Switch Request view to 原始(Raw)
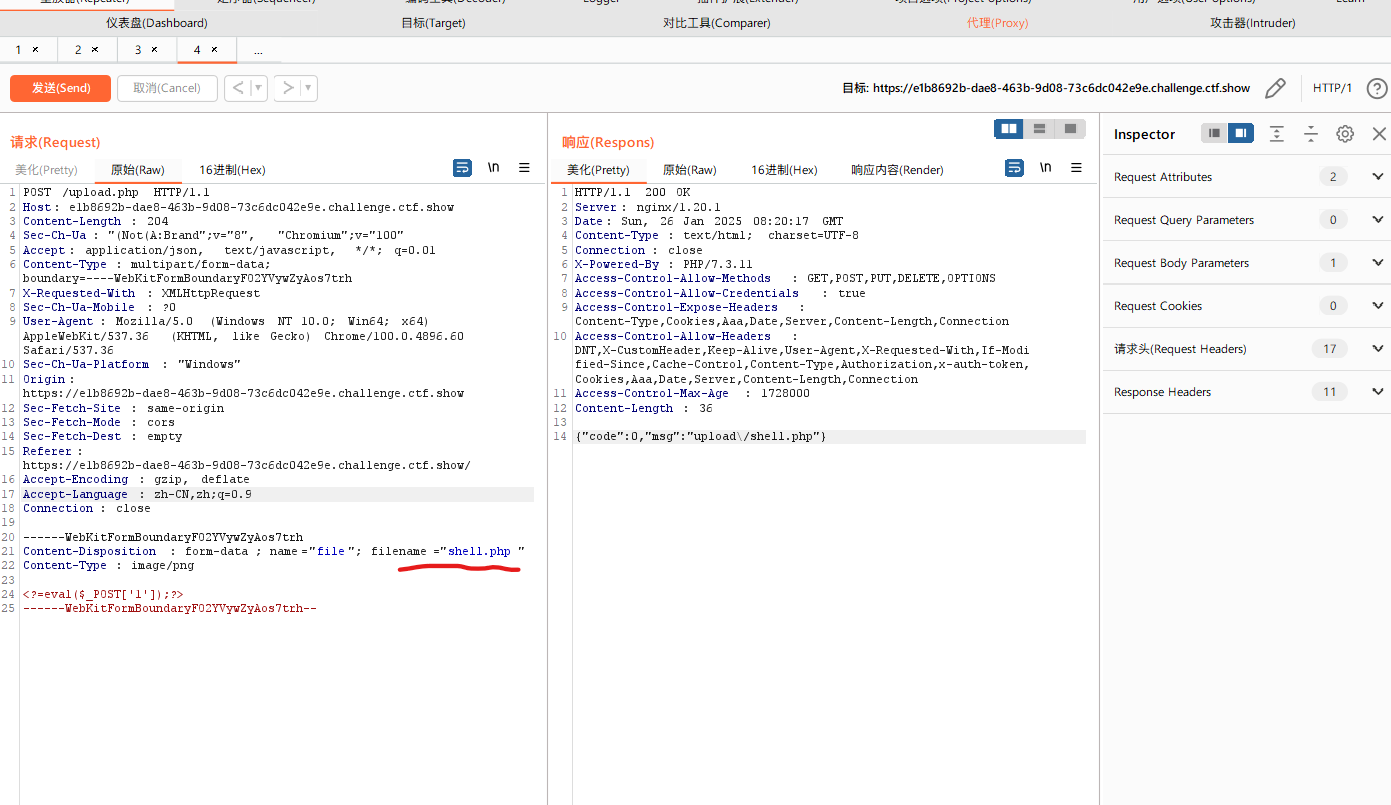Viewport: 1391px width, 805px height. click(137, 170)
